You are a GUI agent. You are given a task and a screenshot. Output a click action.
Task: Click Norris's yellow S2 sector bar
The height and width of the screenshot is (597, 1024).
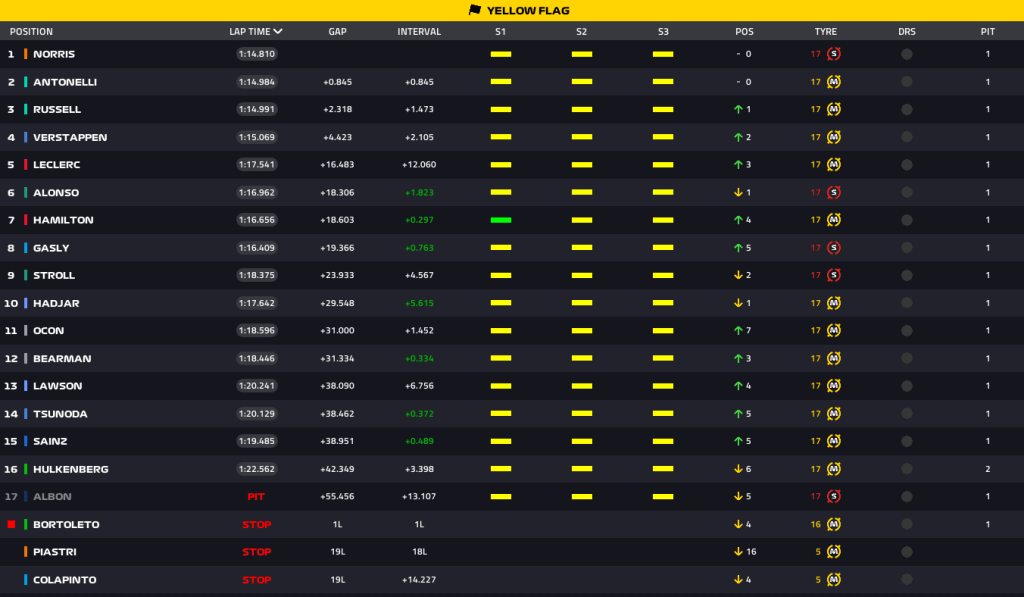(582, 54)
